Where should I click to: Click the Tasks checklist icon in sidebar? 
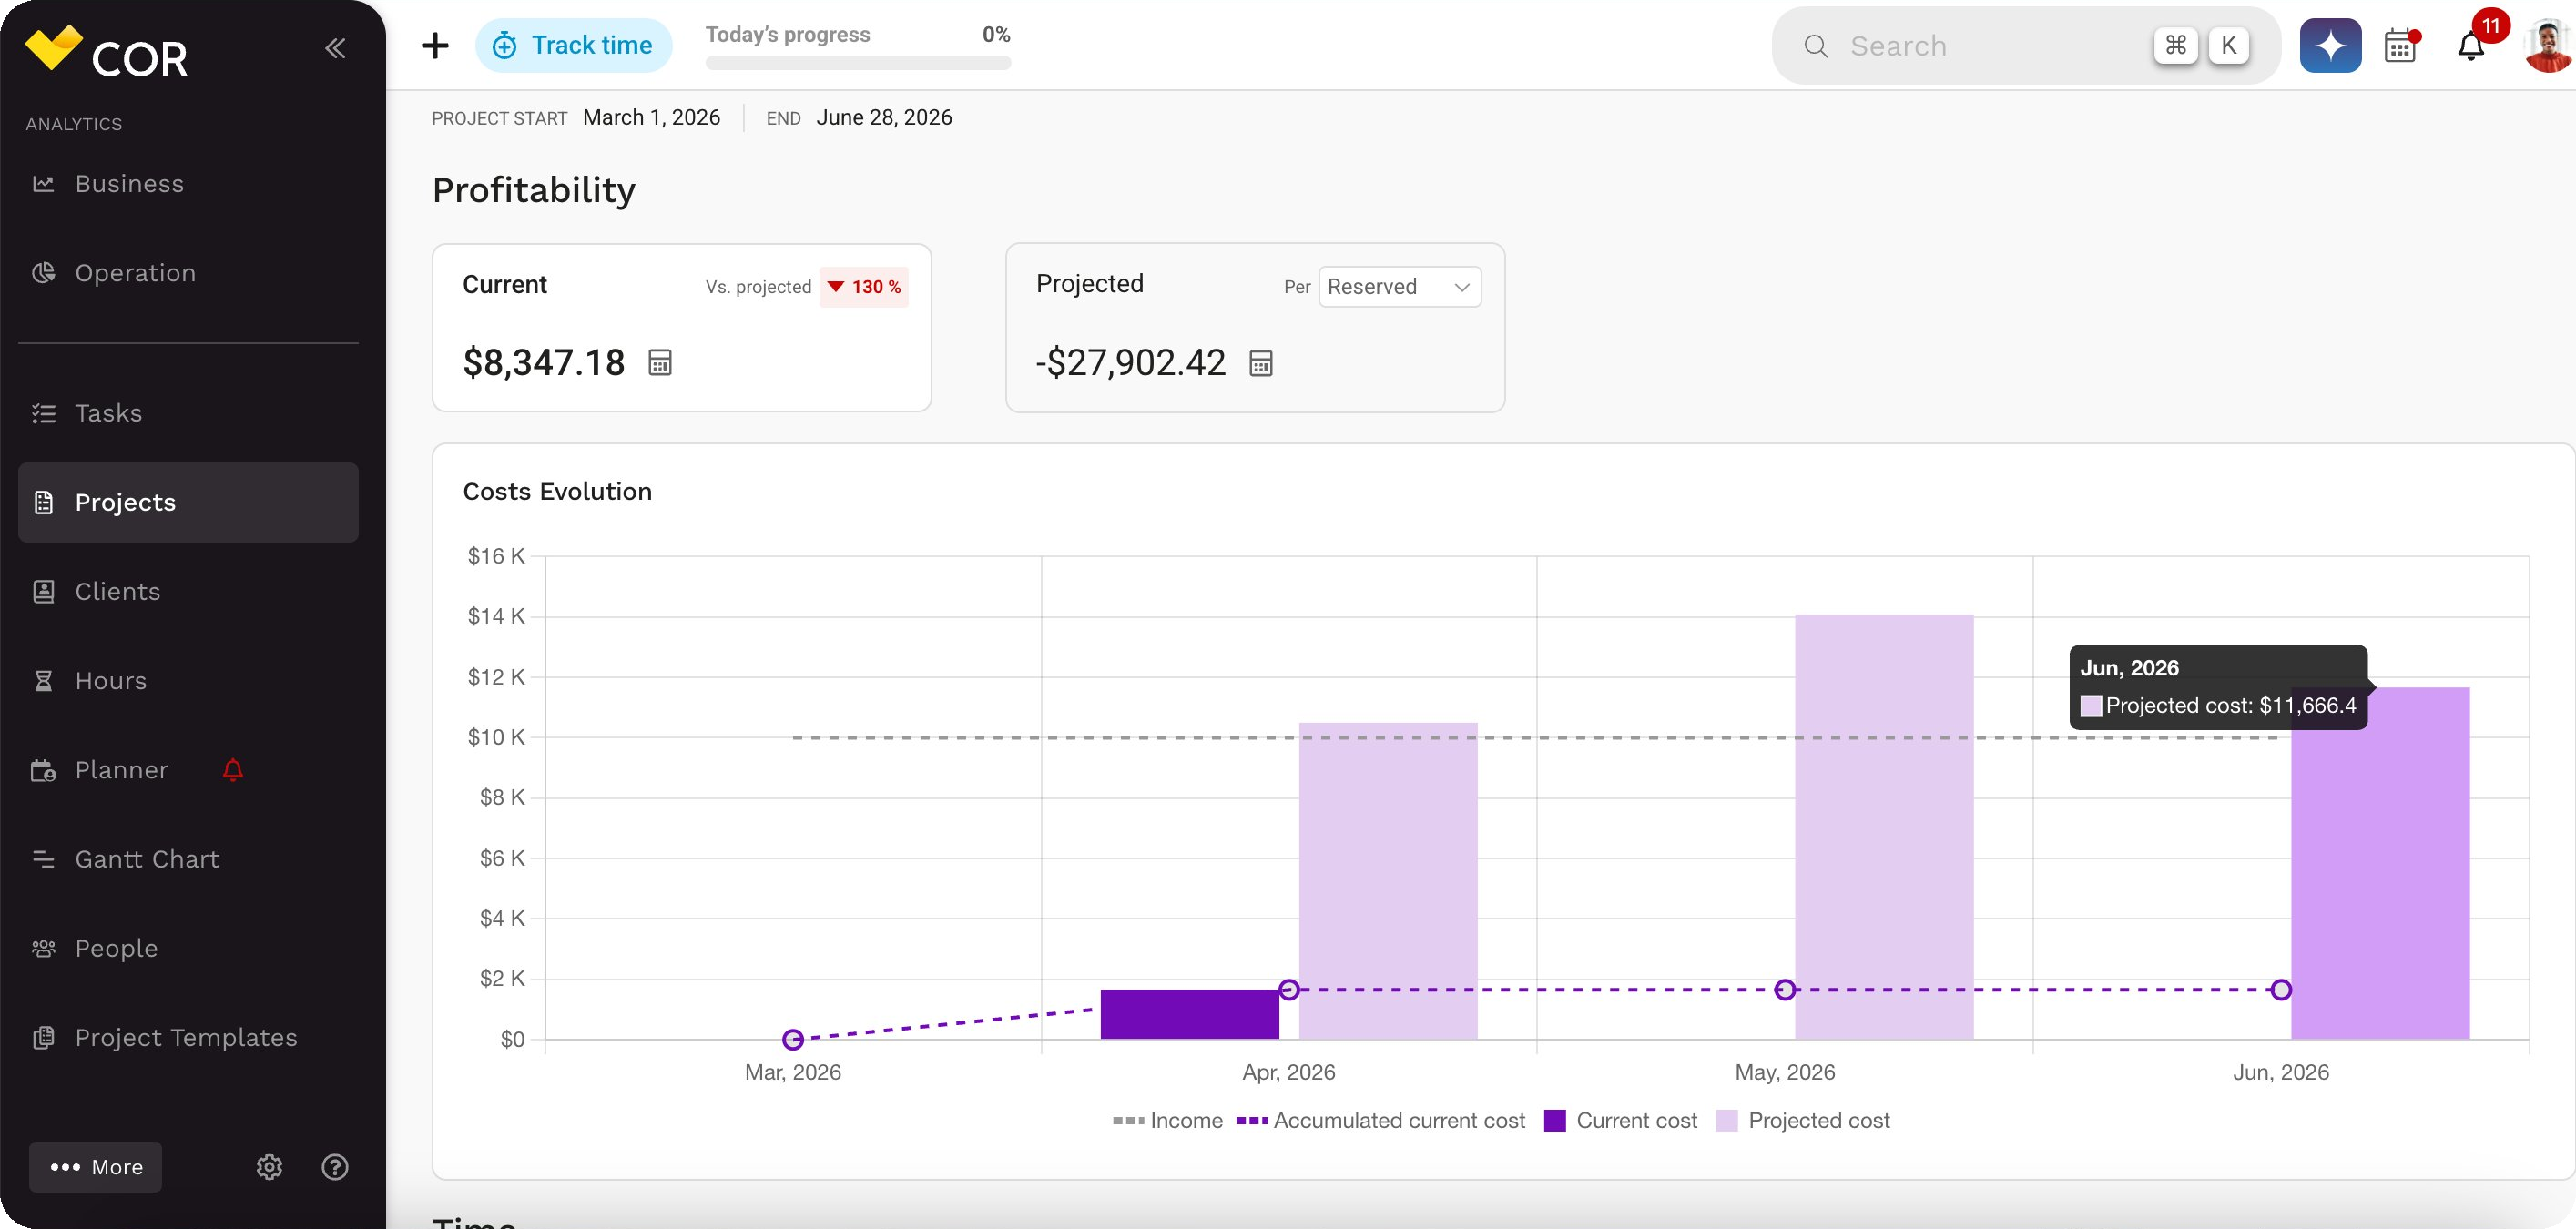tap(43, 413)
